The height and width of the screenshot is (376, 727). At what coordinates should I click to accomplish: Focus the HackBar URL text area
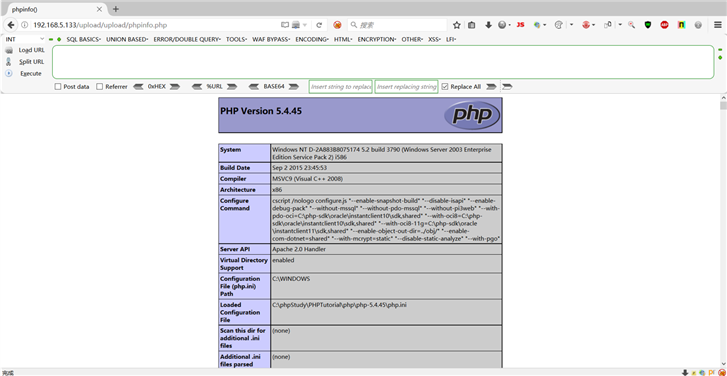(383, 62)
